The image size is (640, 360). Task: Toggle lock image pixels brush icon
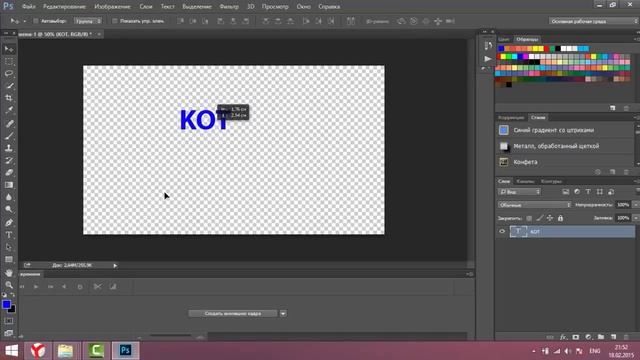click(540, 218)
